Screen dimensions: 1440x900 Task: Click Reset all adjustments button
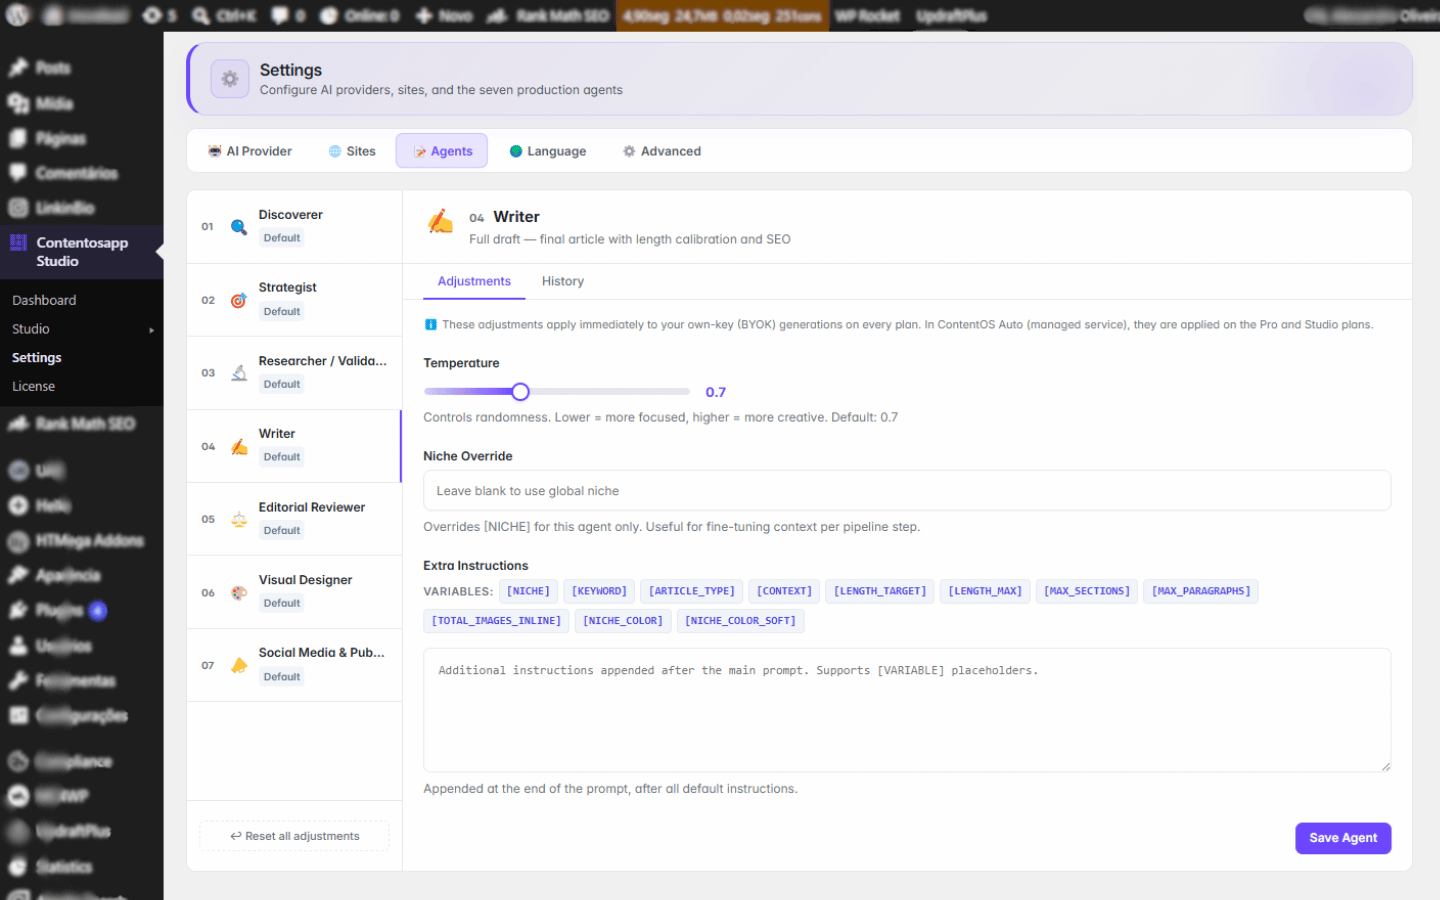point(295,836)
